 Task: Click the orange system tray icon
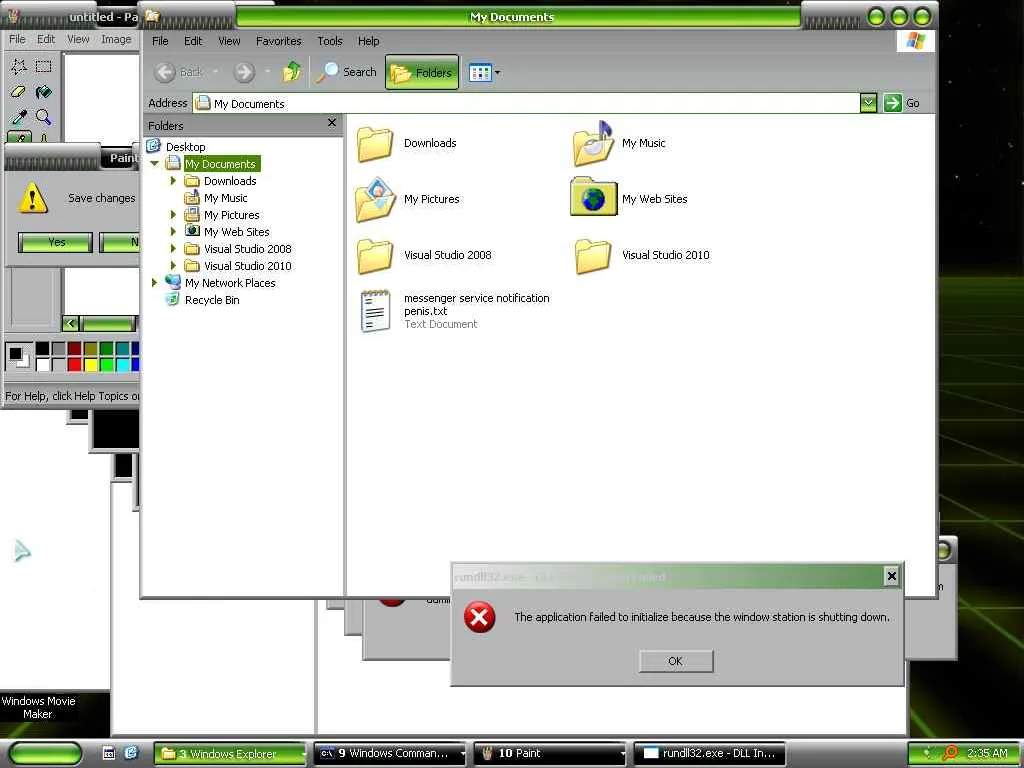click(x=951, y=753)
